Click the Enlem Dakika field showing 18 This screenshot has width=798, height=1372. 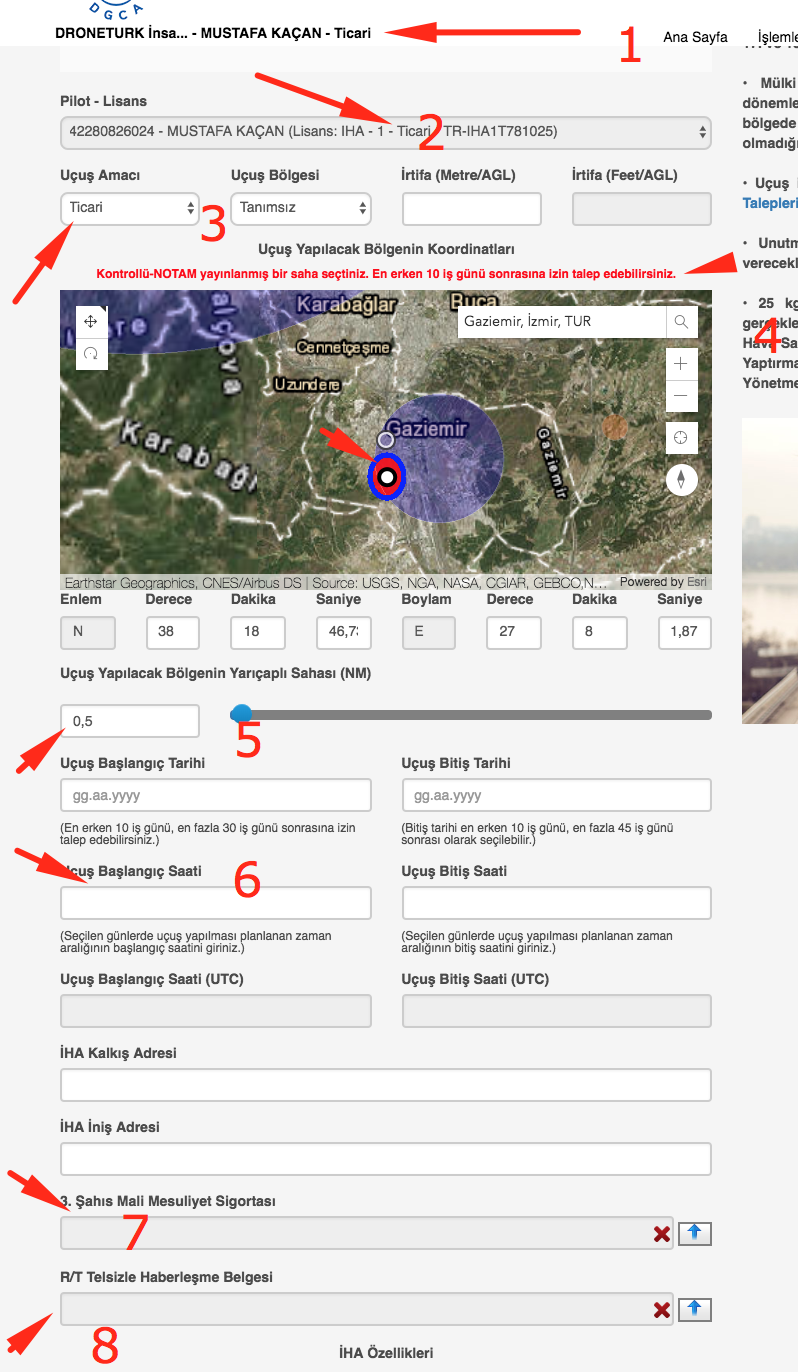click(x=258, y=633)
